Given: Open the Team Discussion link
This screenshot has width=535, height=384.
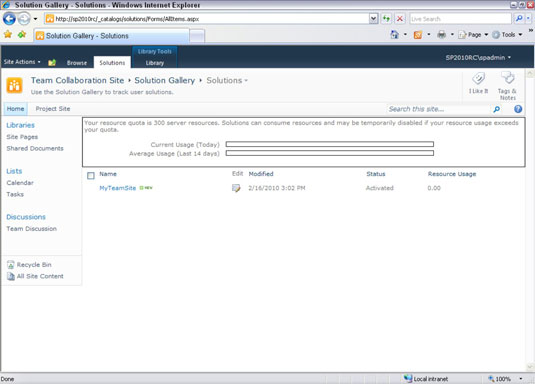Looking at the screenshot, I should pyautogui.click(x=31, y=229).
